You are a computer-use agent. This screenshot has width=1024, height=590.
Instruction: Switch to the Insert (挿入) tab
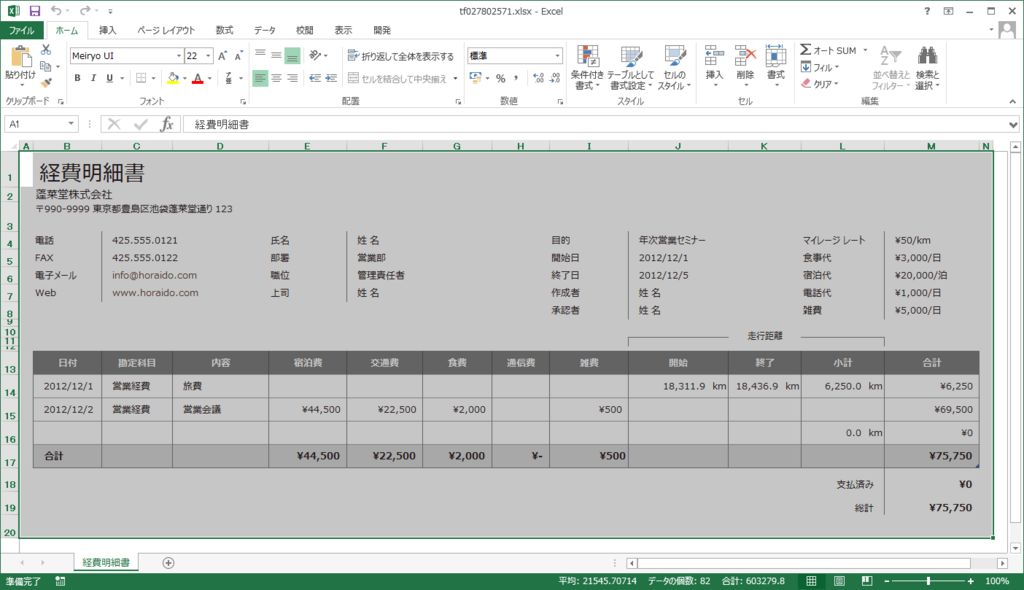pos(107,30)
